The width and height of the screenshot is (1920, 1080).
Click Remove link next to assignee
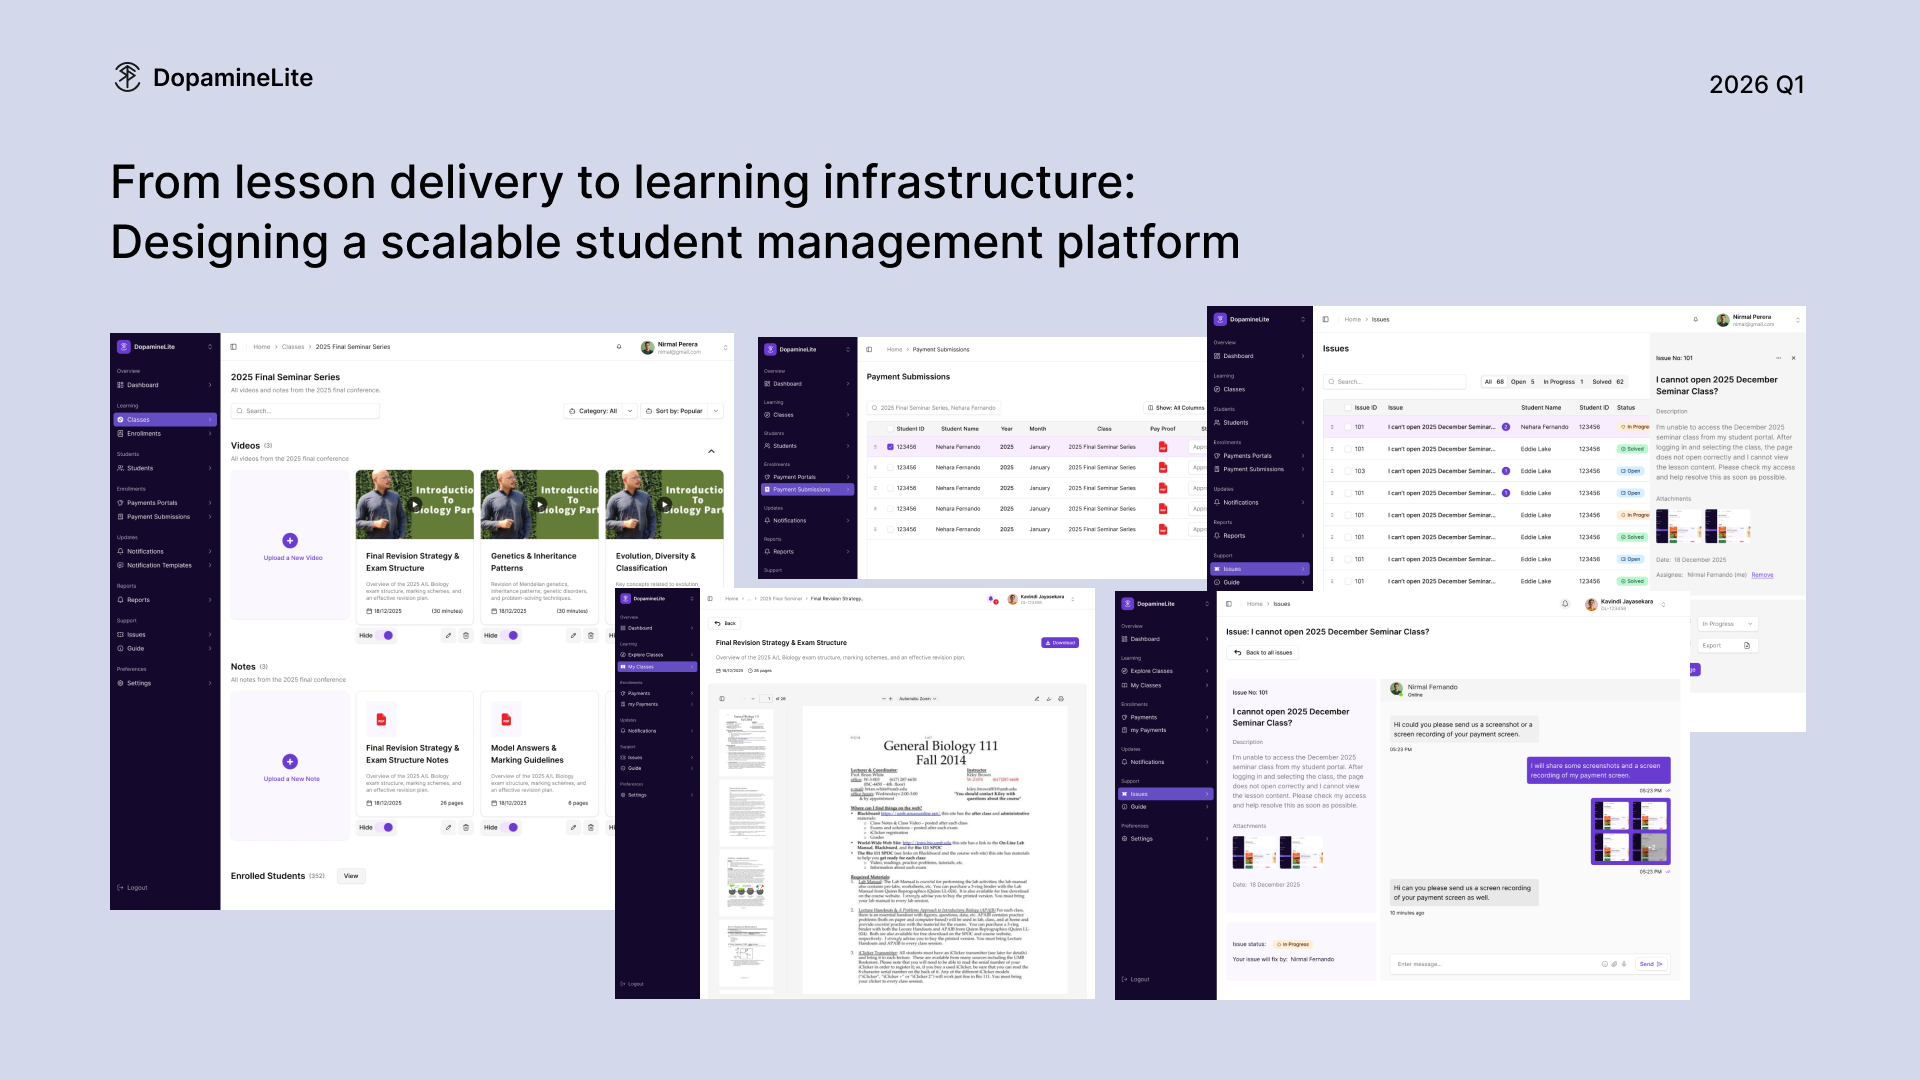click(x=1762, y=575)
